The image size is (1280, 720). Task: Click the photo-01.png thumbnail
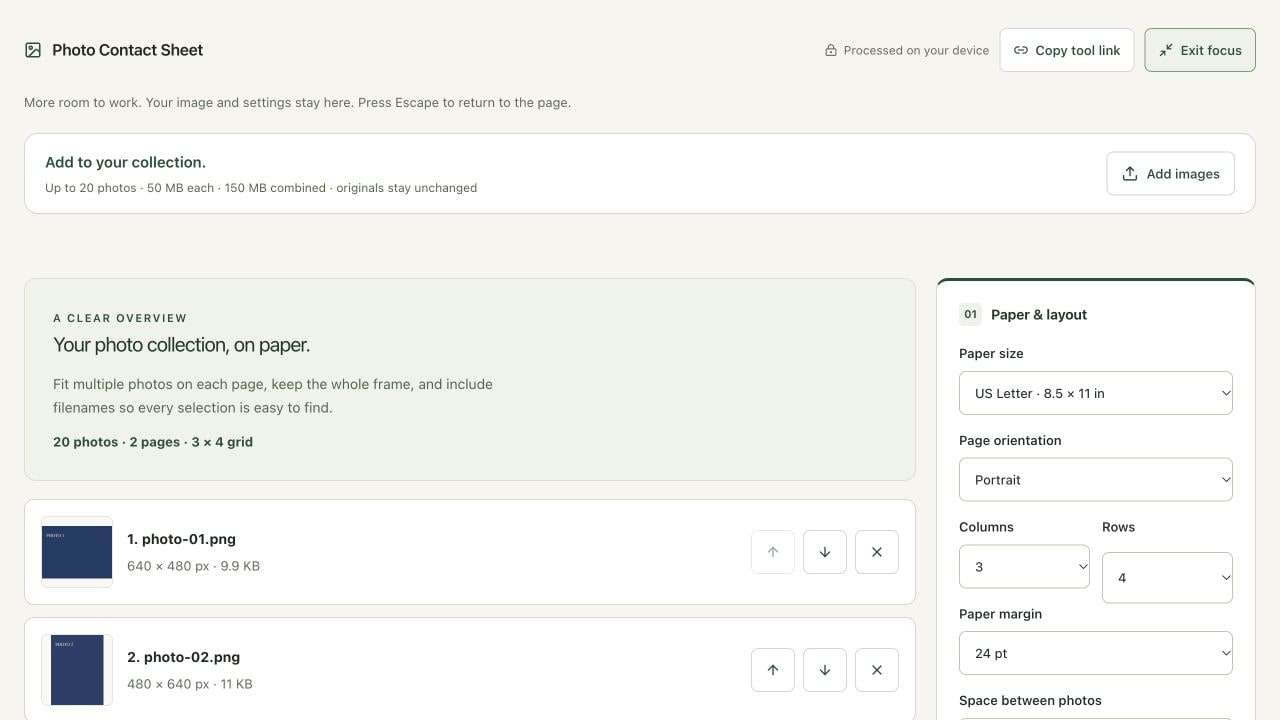(x=77, y=552)
